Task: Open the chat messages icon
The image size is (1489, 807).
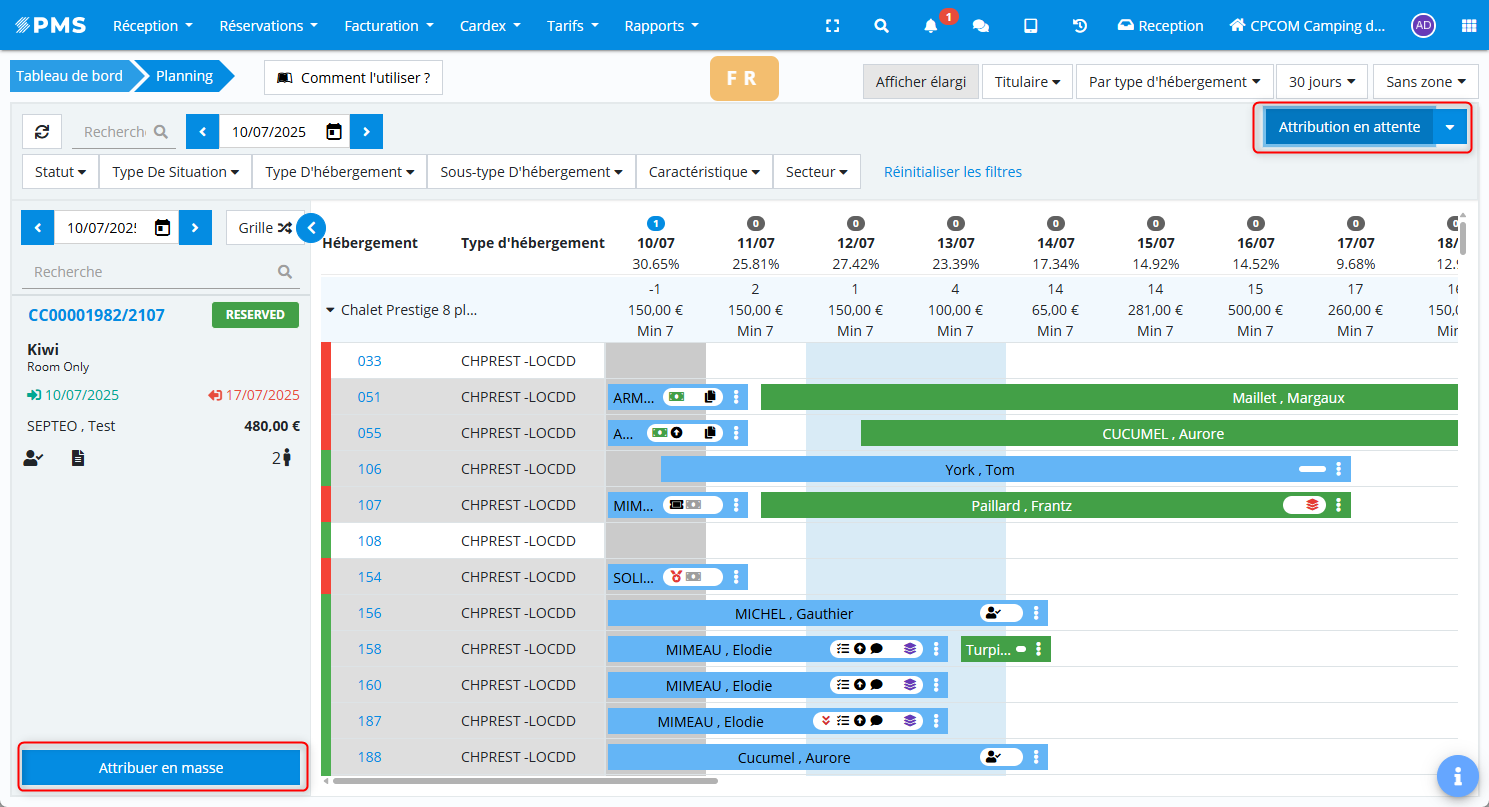Action: [x=981, y=26]
